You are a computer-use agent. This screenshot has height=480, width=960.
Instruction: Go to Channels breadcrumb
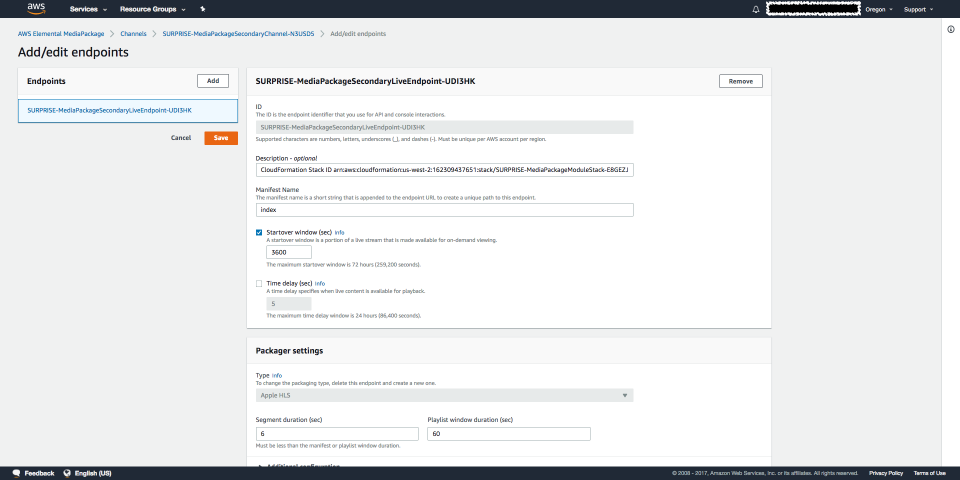point(133,34)
